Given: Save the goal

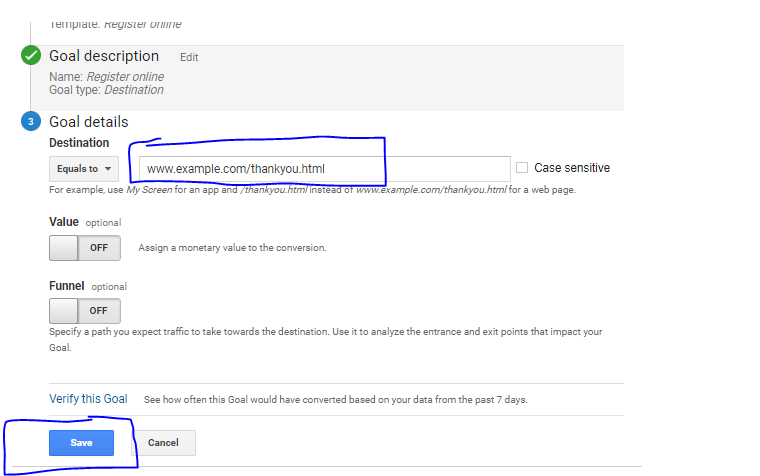Looking at the screenshot, I should [81, 443].
